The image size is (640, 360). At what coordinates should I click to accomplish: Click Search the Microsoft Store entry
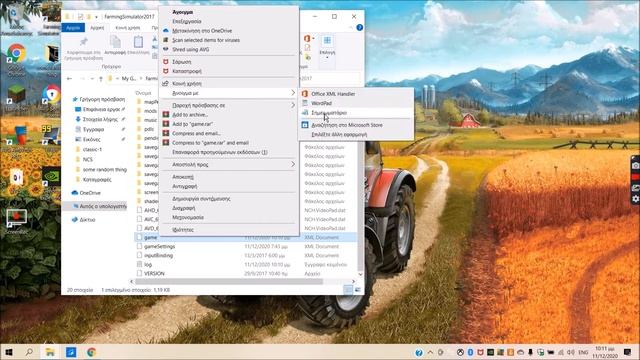(x=347, y=125)
